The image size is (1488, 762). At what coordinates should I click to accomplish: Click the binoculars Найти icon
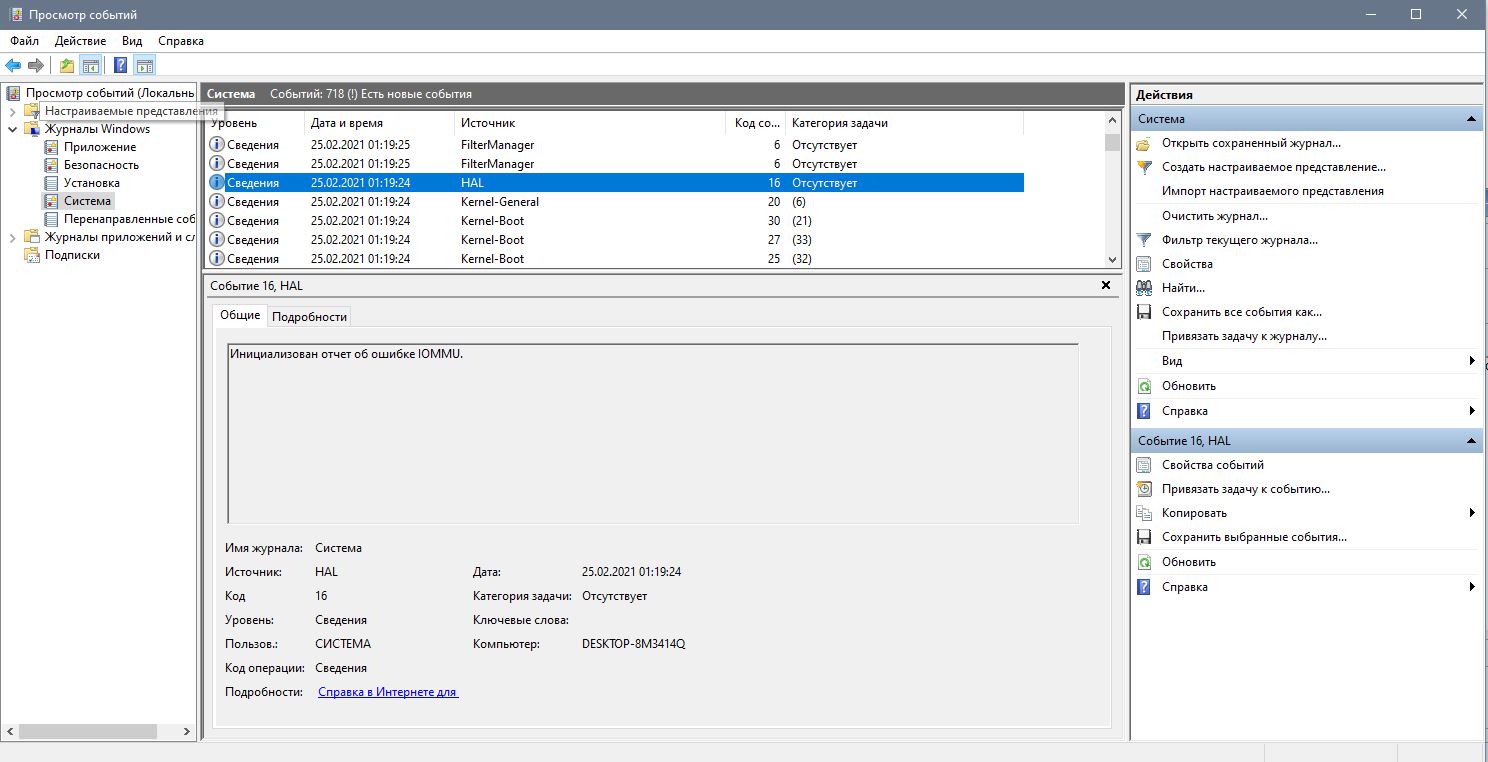1144,288
